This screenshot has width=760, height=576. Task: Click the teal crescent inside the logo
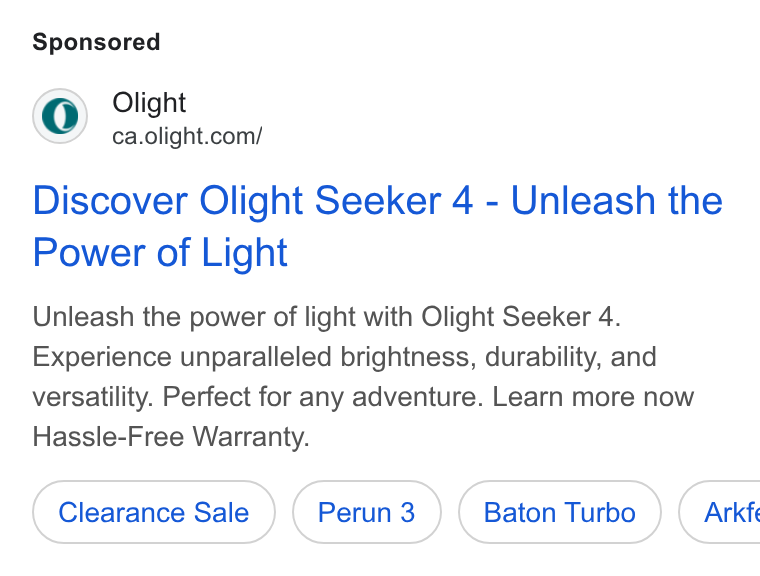[x=60, y=116]
